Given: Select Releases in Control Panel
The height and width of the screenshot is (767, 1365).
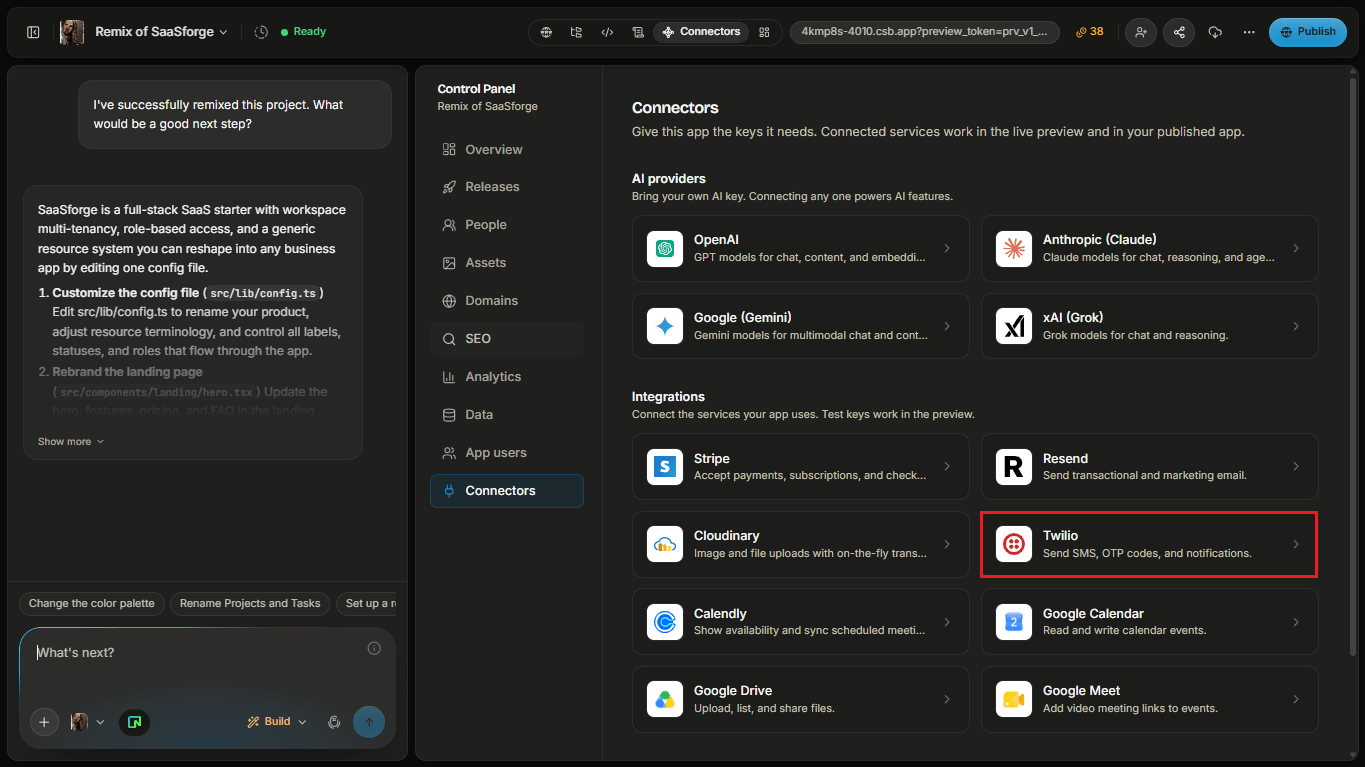Looking at the screenshot, I should (507, 187).
